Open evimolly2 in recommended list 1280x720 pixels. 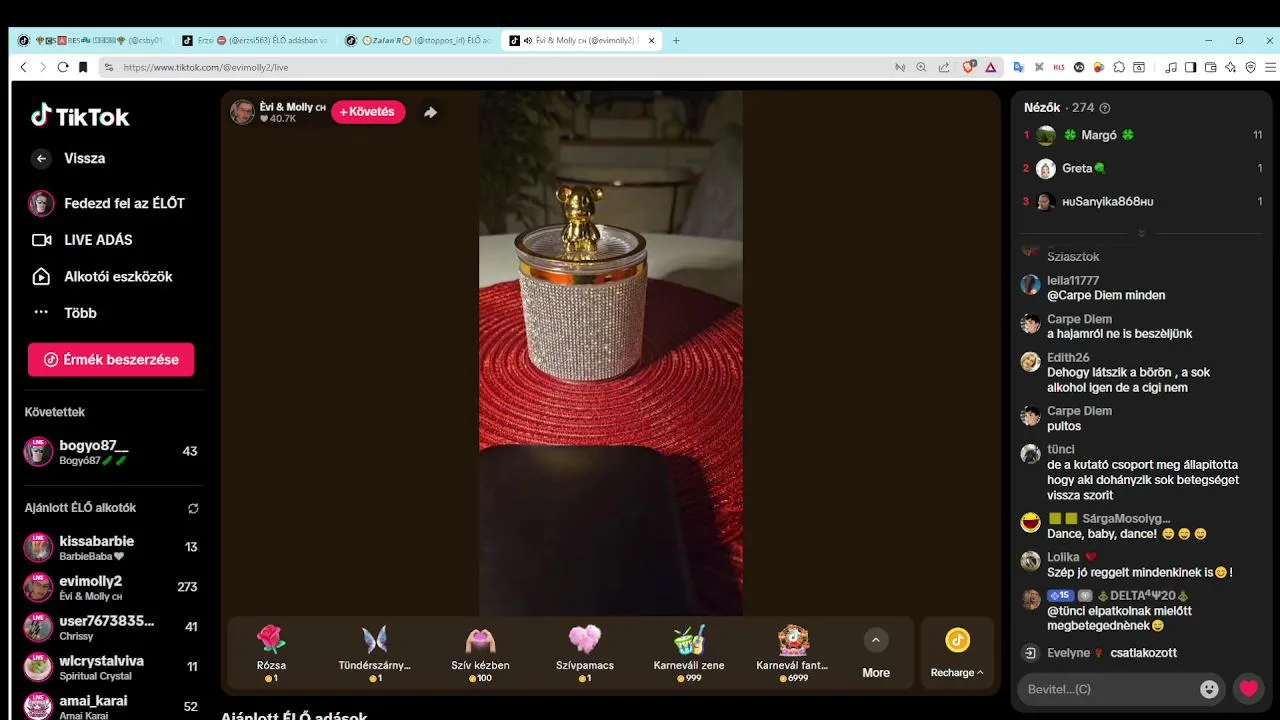tap(111, 587)
